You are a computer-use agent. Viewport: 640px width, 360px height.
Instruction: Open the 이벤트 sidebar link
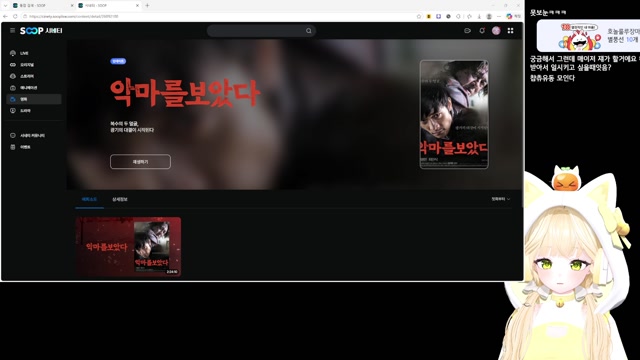34,147
